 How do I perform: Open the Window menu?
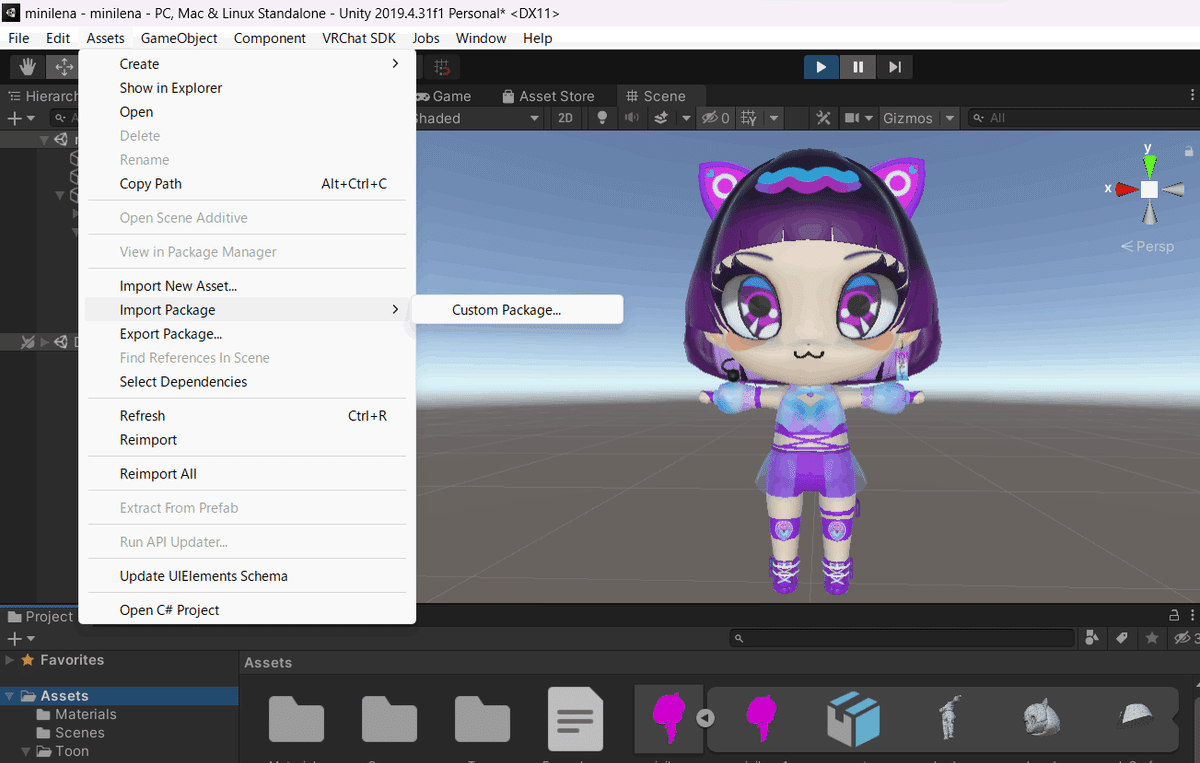(481, 38)
